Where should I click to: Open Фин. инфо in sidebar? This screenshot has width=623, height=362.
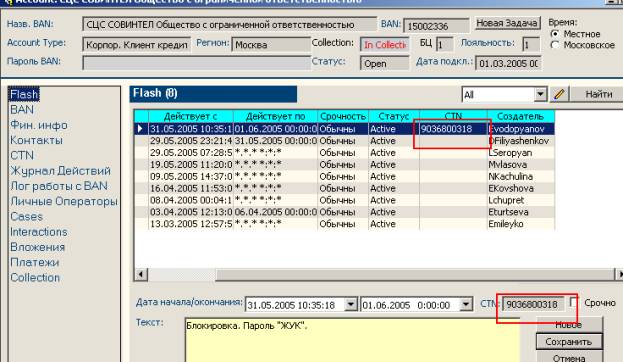(39, 125)
